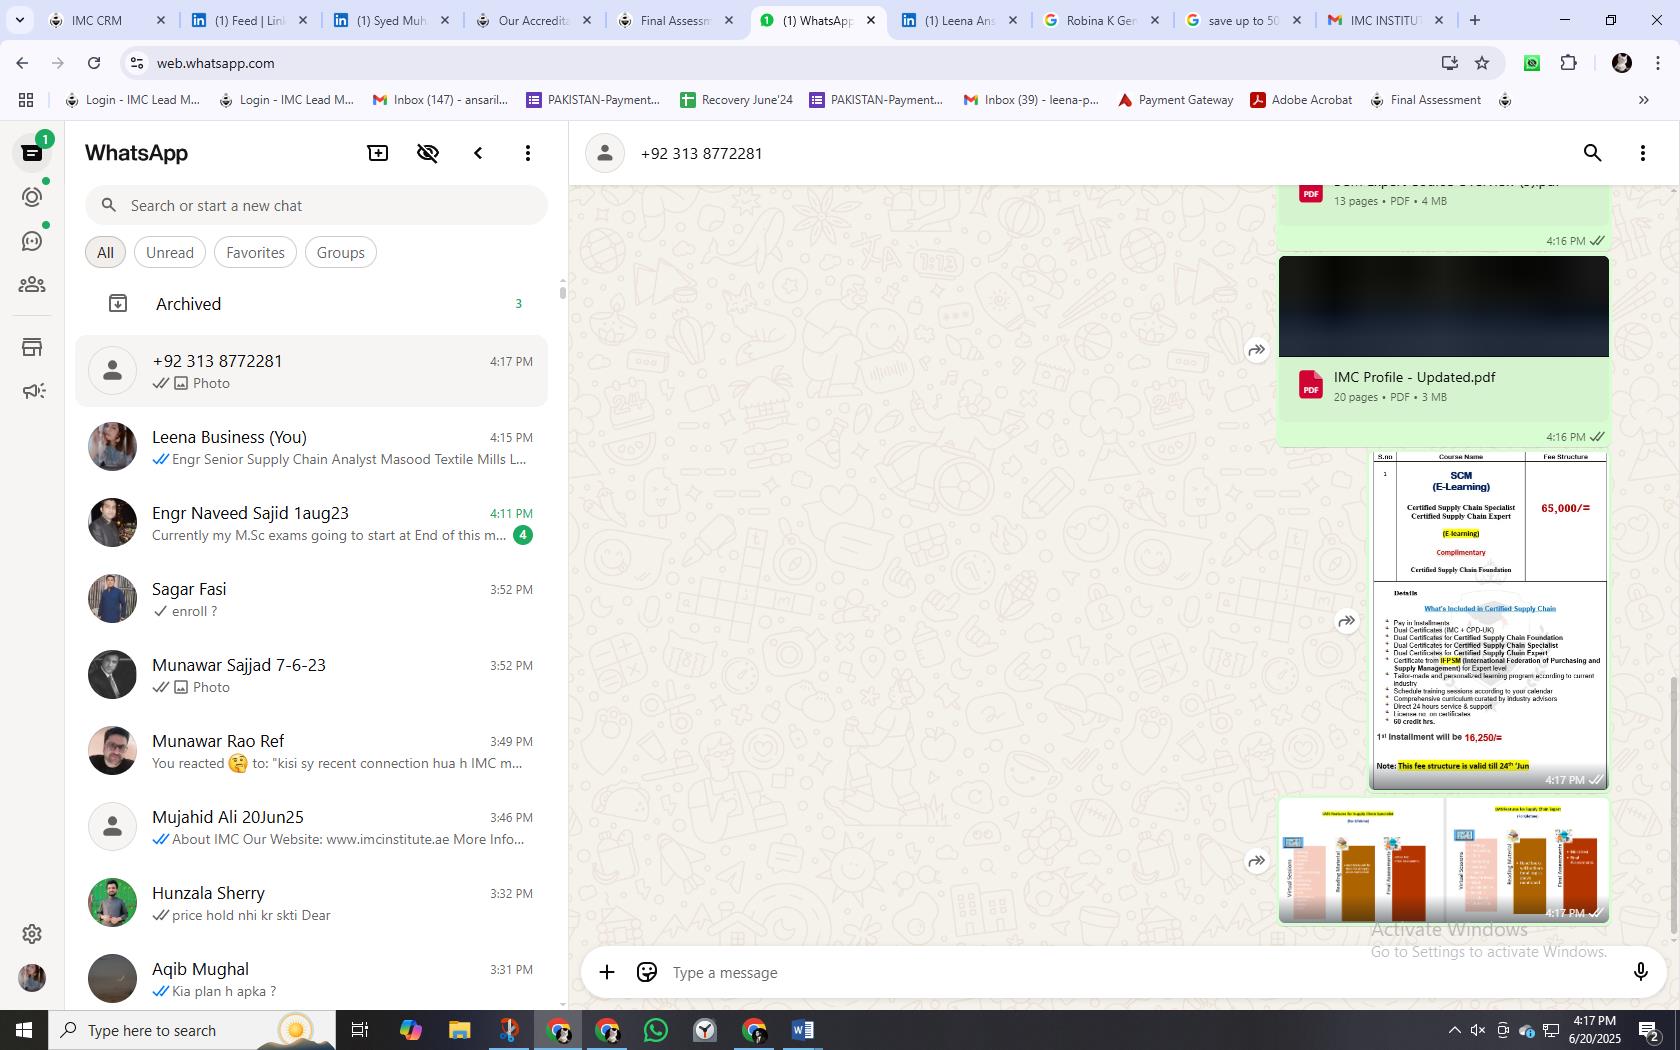
Task: Start a new chat with the plus icon
Action: pyautogui.click(x=378, y=153)
